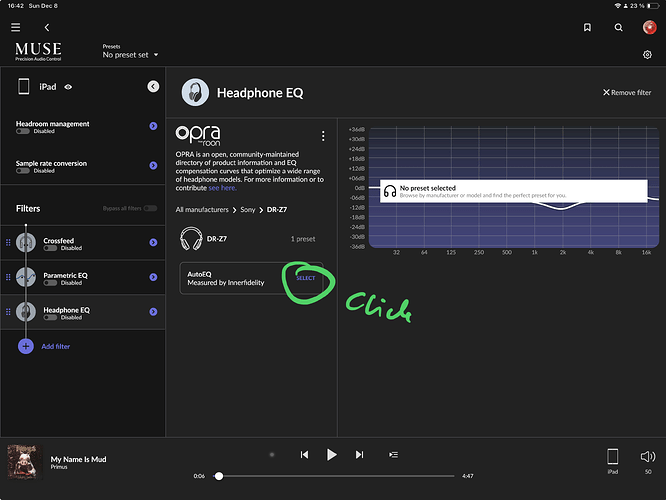Click Remove filter button
The height and width of the screenshot is (500, 666).
(627, 93)
